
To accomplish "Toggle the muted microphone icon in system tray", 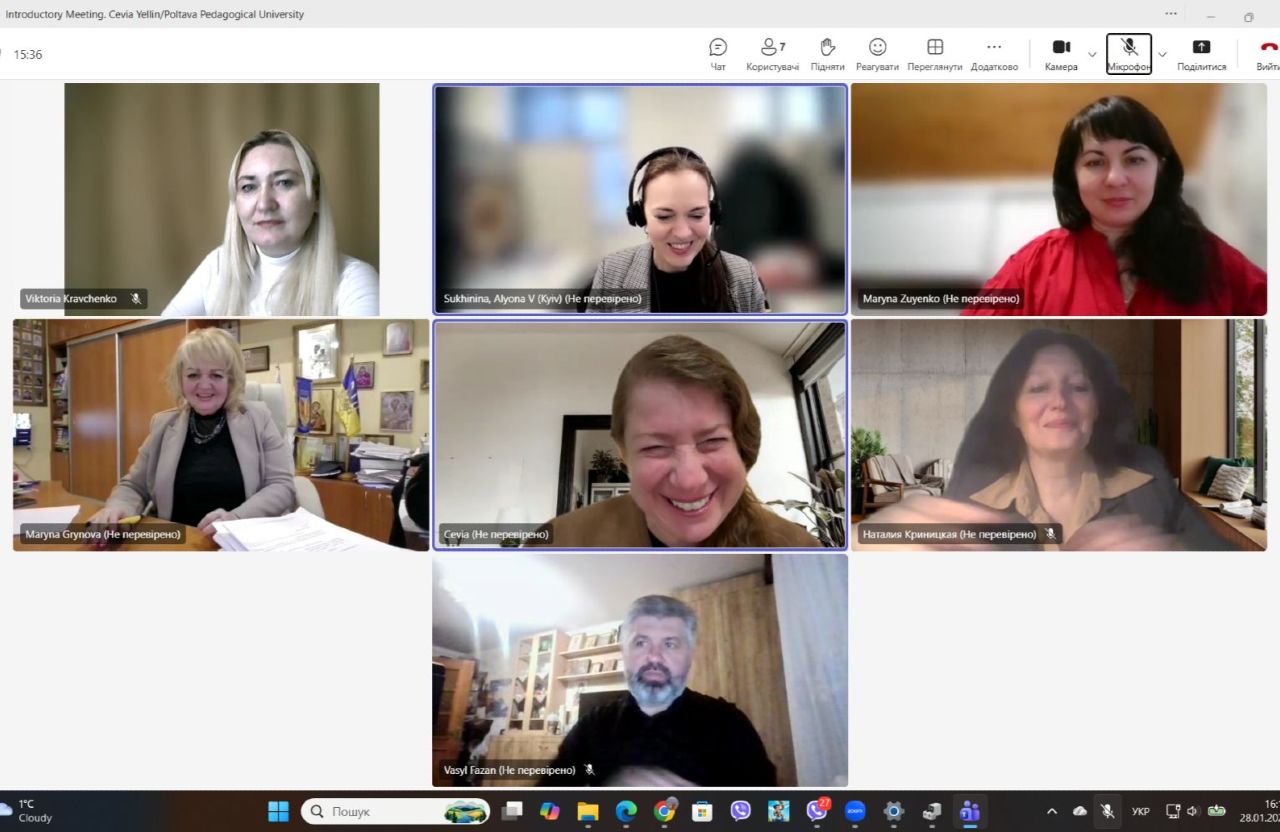I will click(1107, 811).
